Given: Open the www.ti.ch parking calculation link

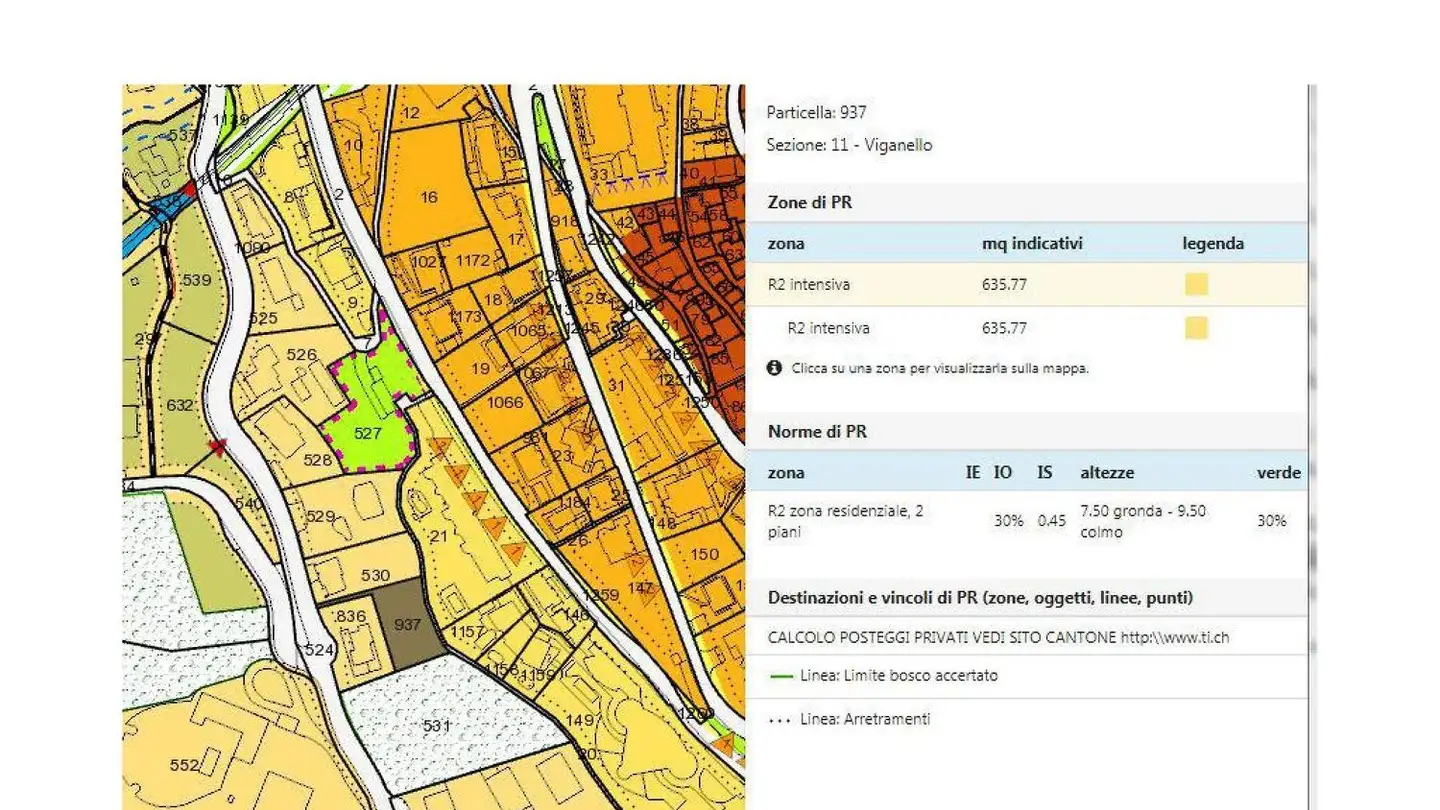Looking at the screenshot, I should (x=1174, y=637).
